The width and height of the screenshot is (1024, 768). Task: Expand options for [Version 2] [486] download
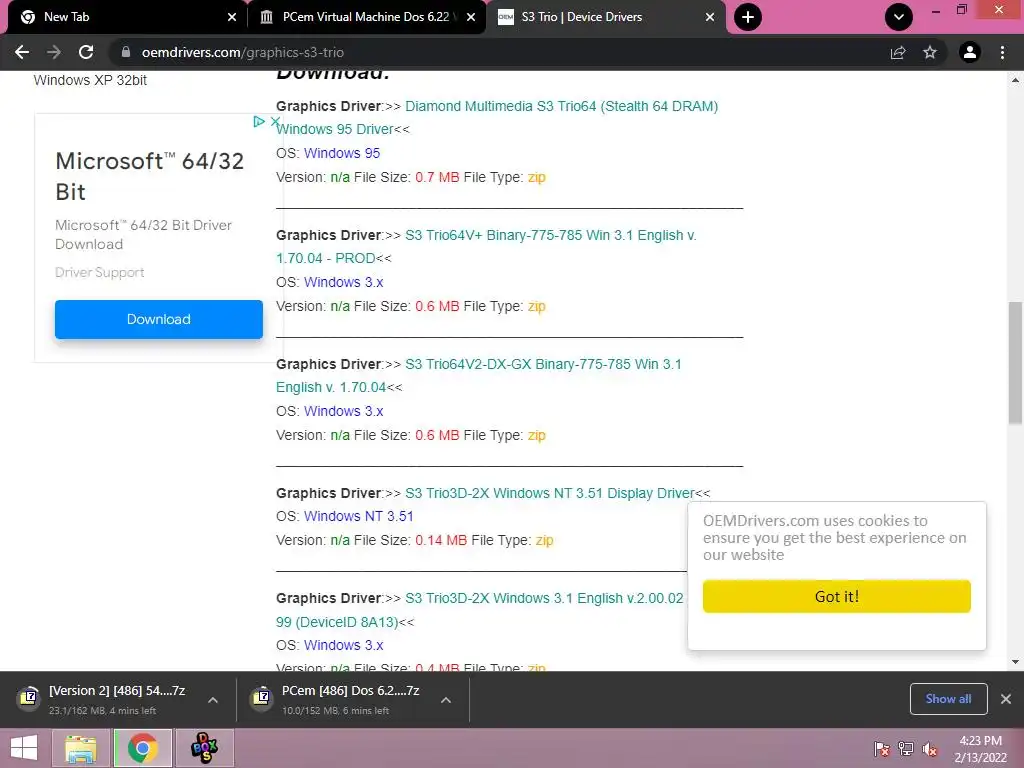pos(213,700)
